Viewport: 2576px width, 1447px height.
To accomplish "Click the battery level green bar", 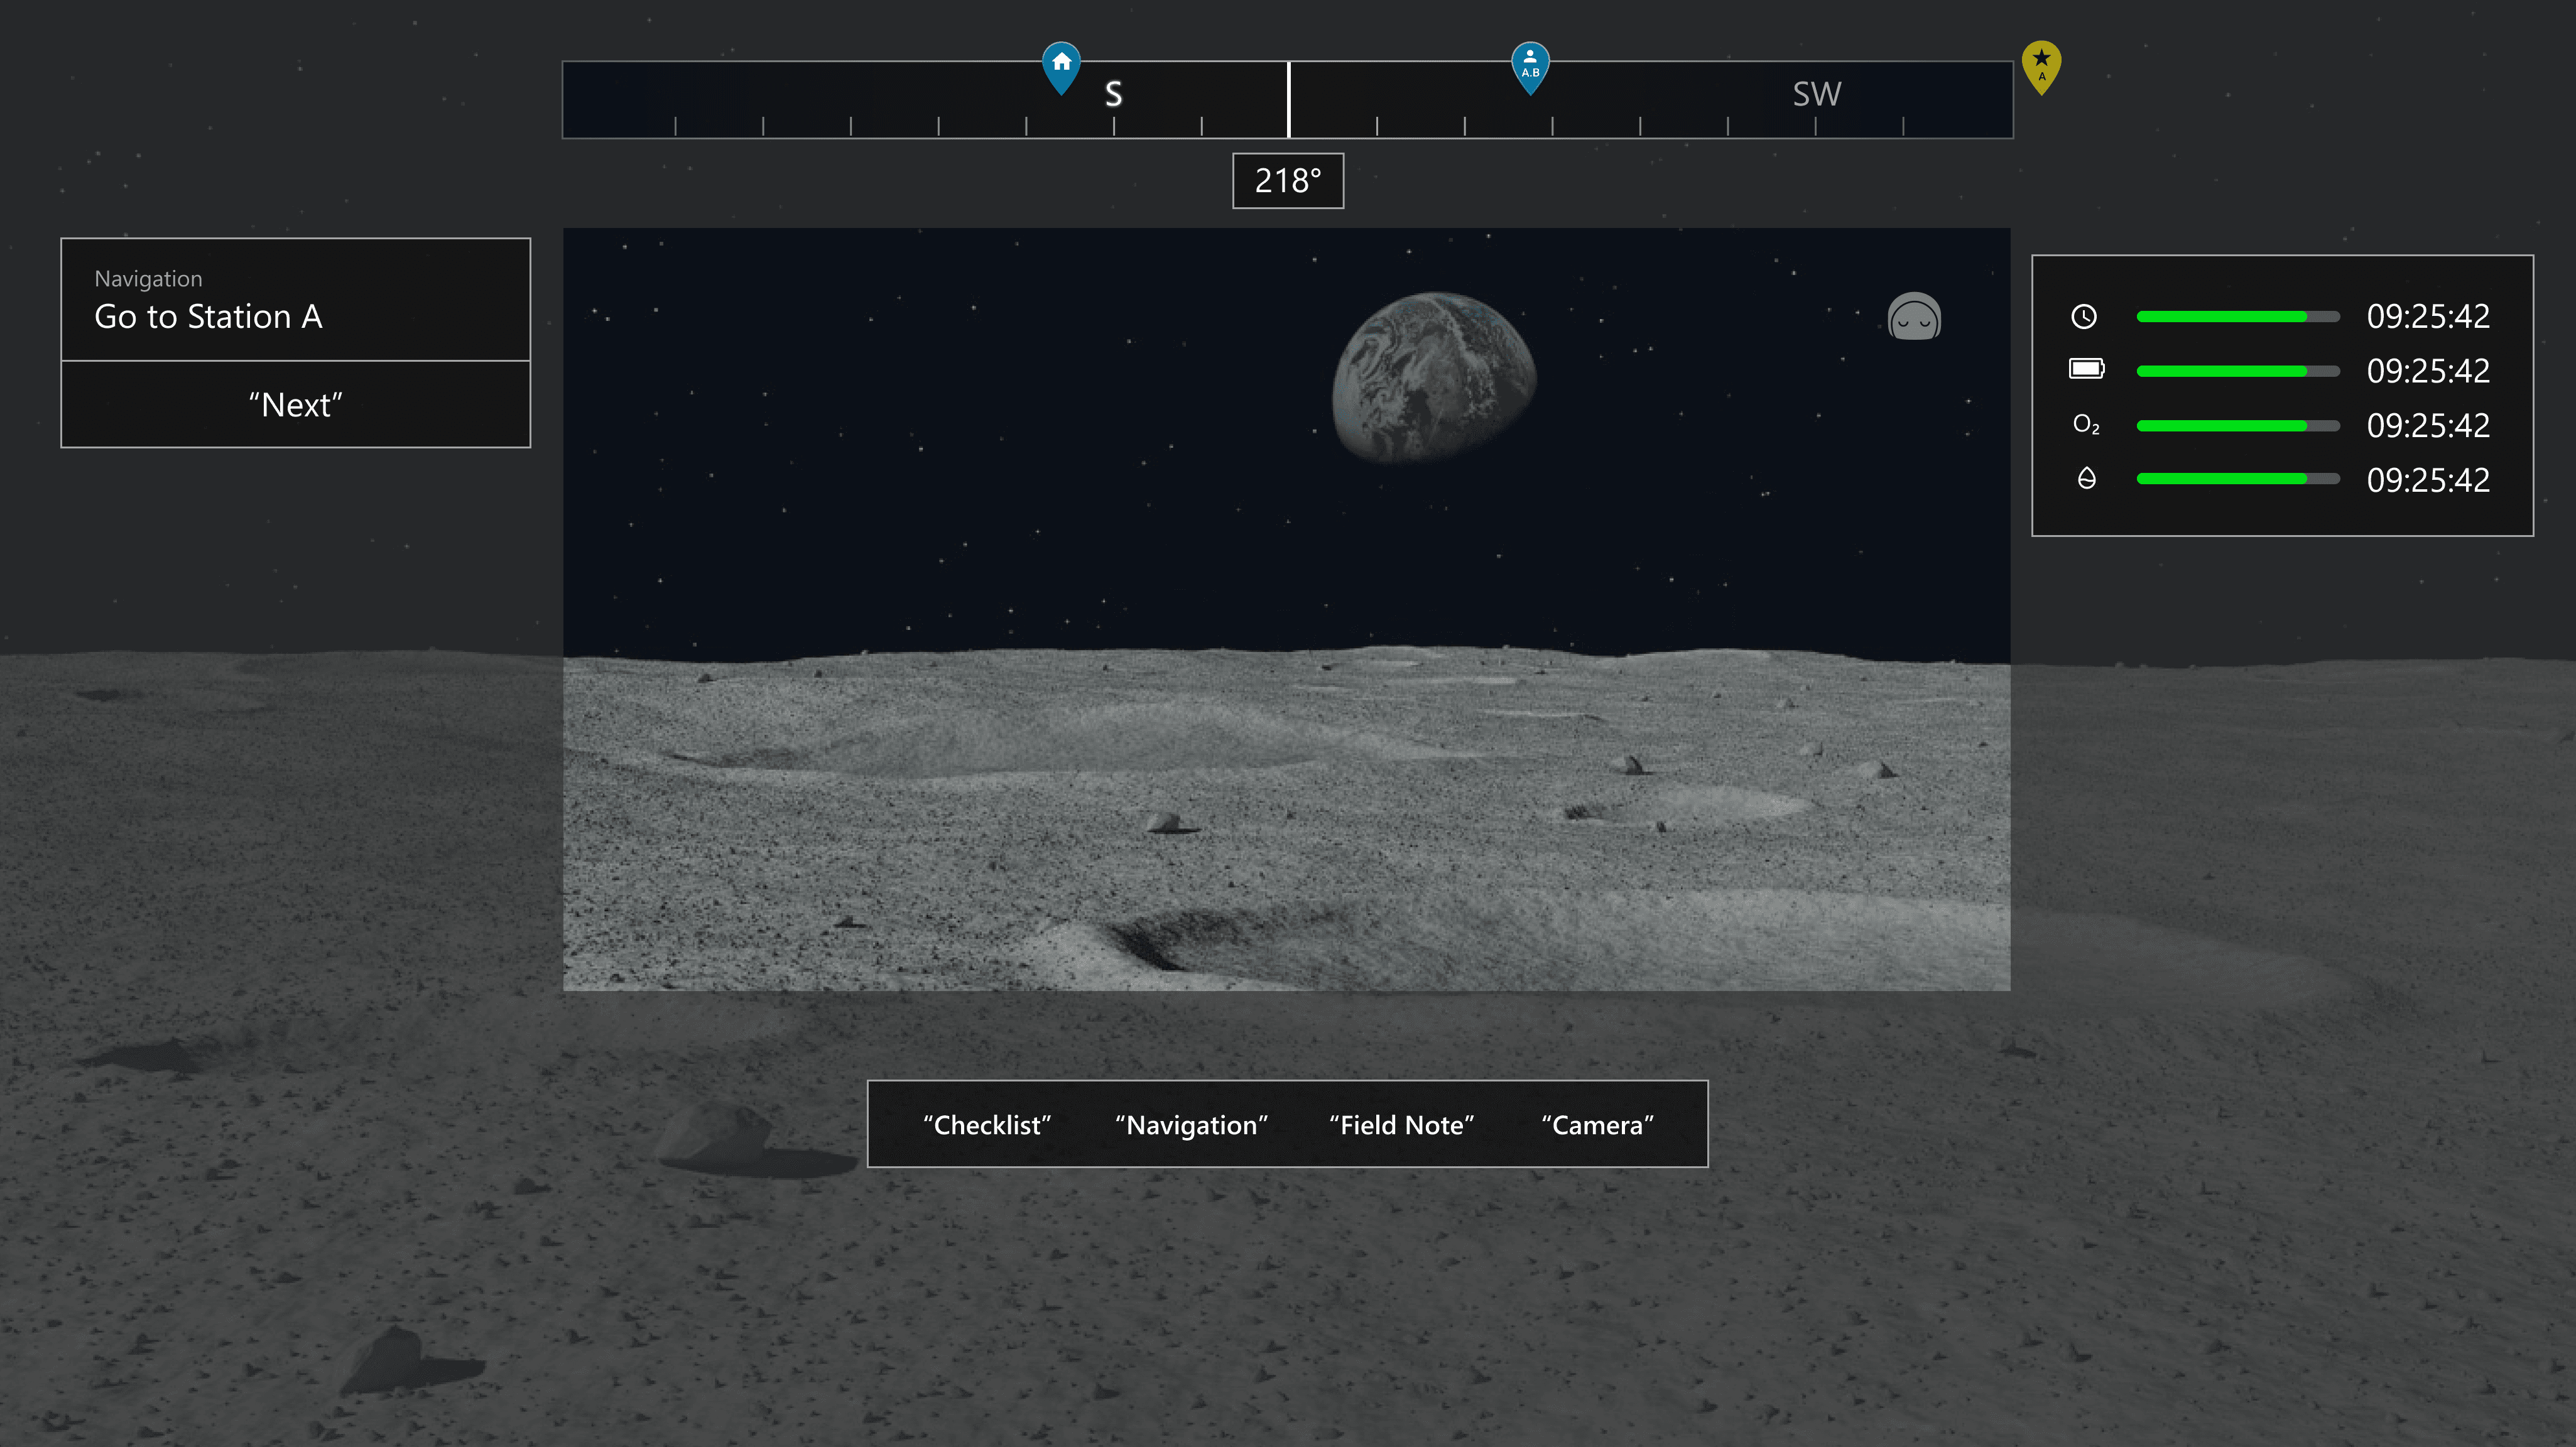I will point(2222,371).
